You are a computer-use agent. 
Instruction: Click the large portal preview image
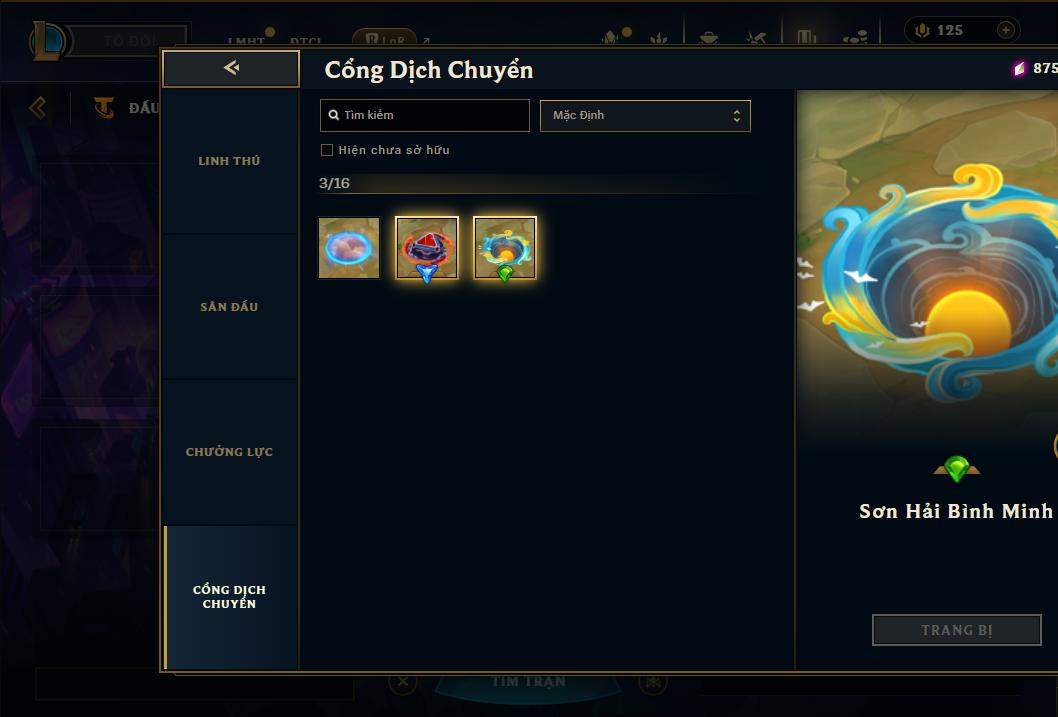927,266
